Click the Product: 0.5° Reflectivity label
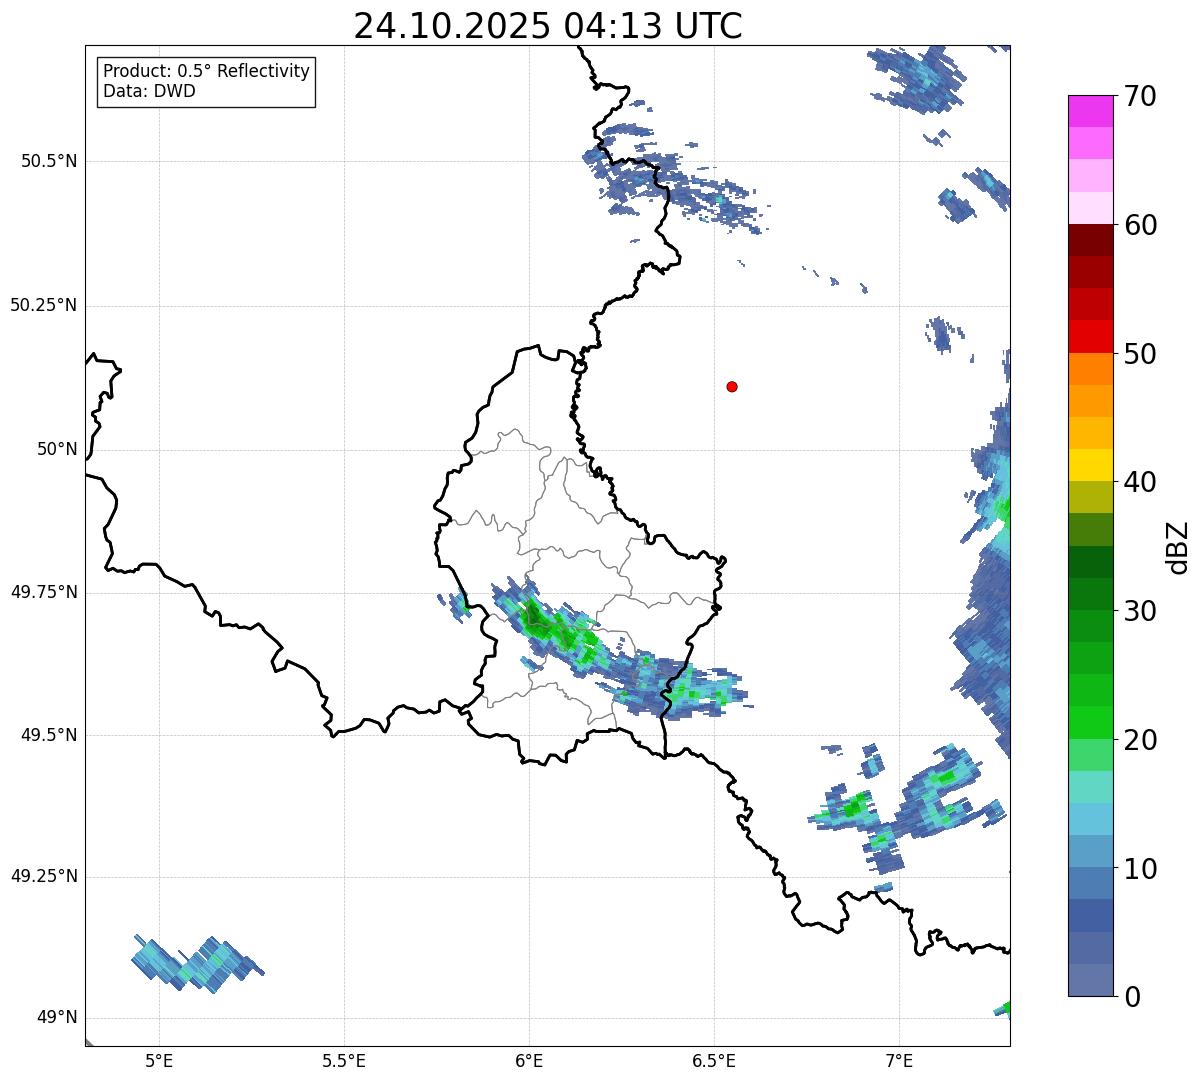 tap(206, 72)
